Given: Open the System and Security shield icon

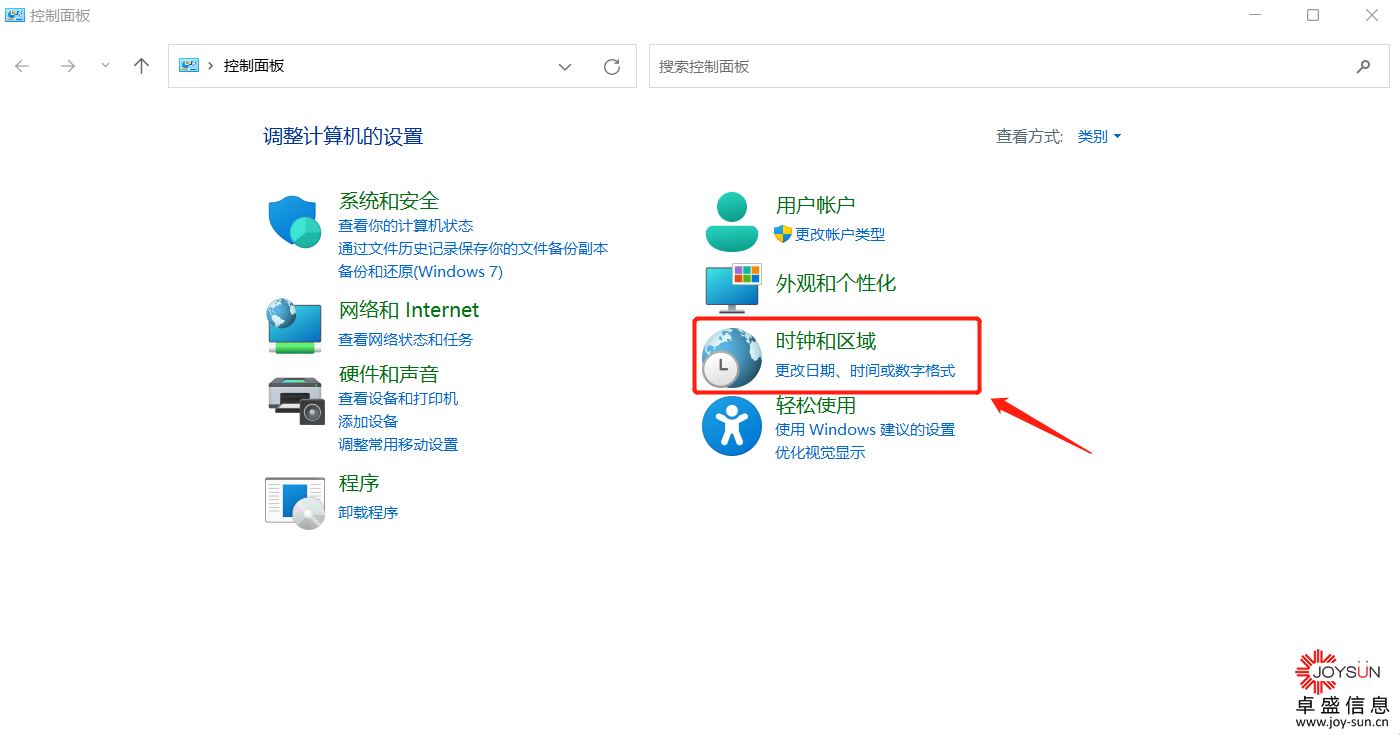Looking at the screenshot, I should point(294,222).
